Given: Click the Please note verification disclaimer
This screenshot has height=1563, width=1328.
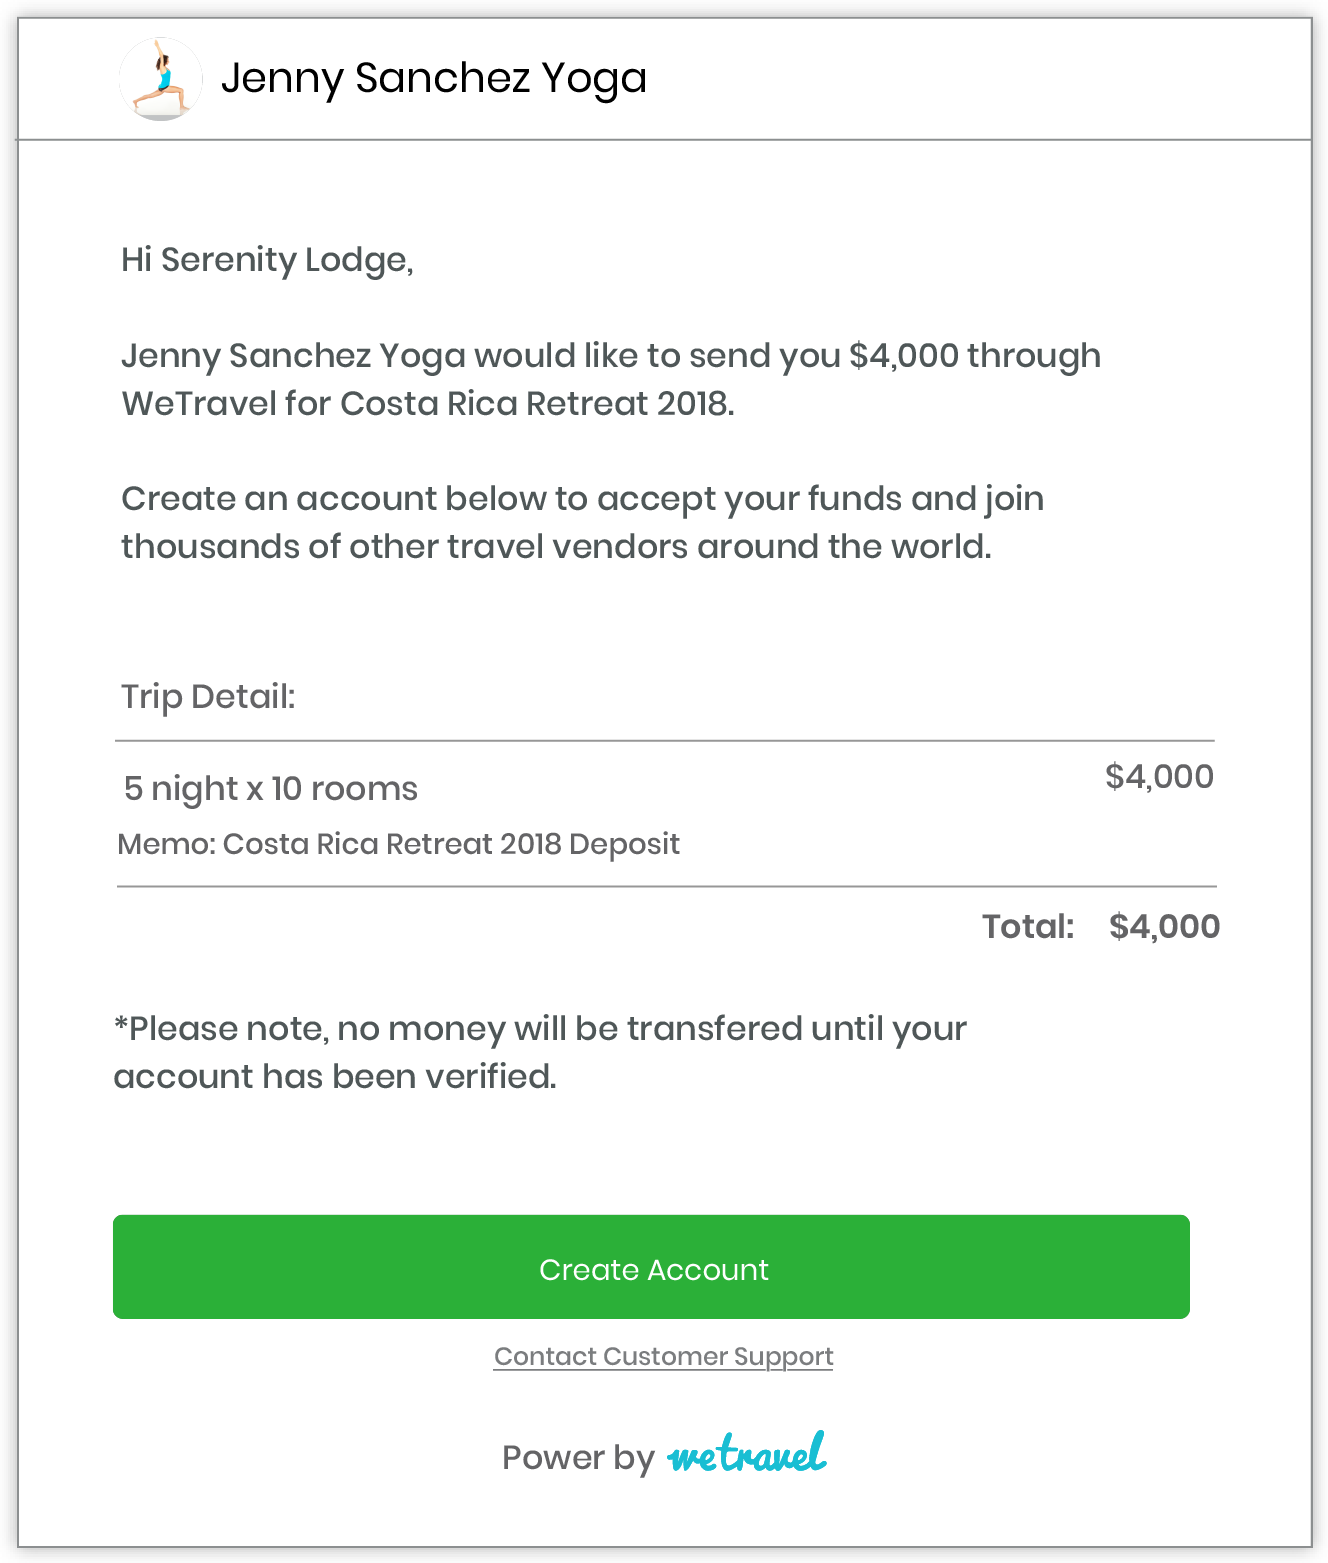Looking at the screenshot, I should [540, 1052].
